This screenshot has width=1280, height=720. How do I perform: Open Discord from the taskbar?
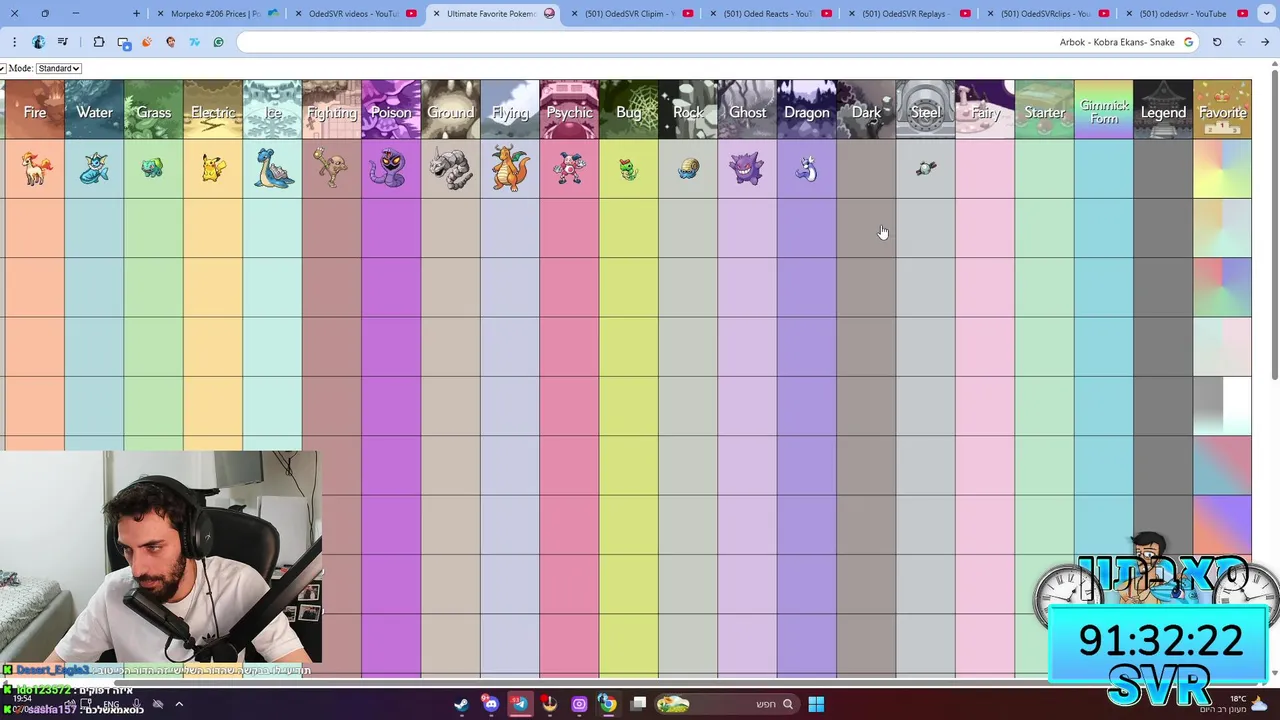490,704
